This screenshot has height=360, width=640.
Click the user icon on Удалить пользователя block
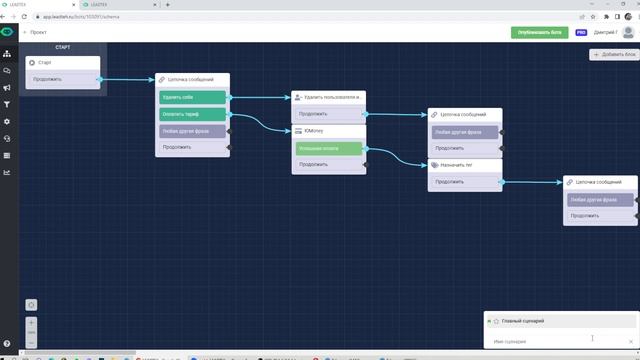coord(298,97)
